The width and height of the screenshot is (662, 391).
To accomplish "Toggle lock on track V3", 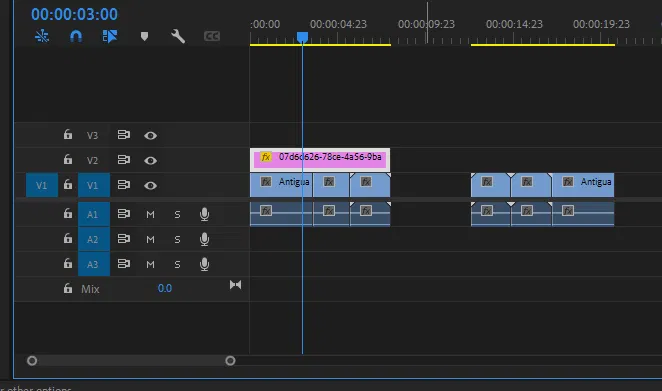I will [x=68, y=135].
